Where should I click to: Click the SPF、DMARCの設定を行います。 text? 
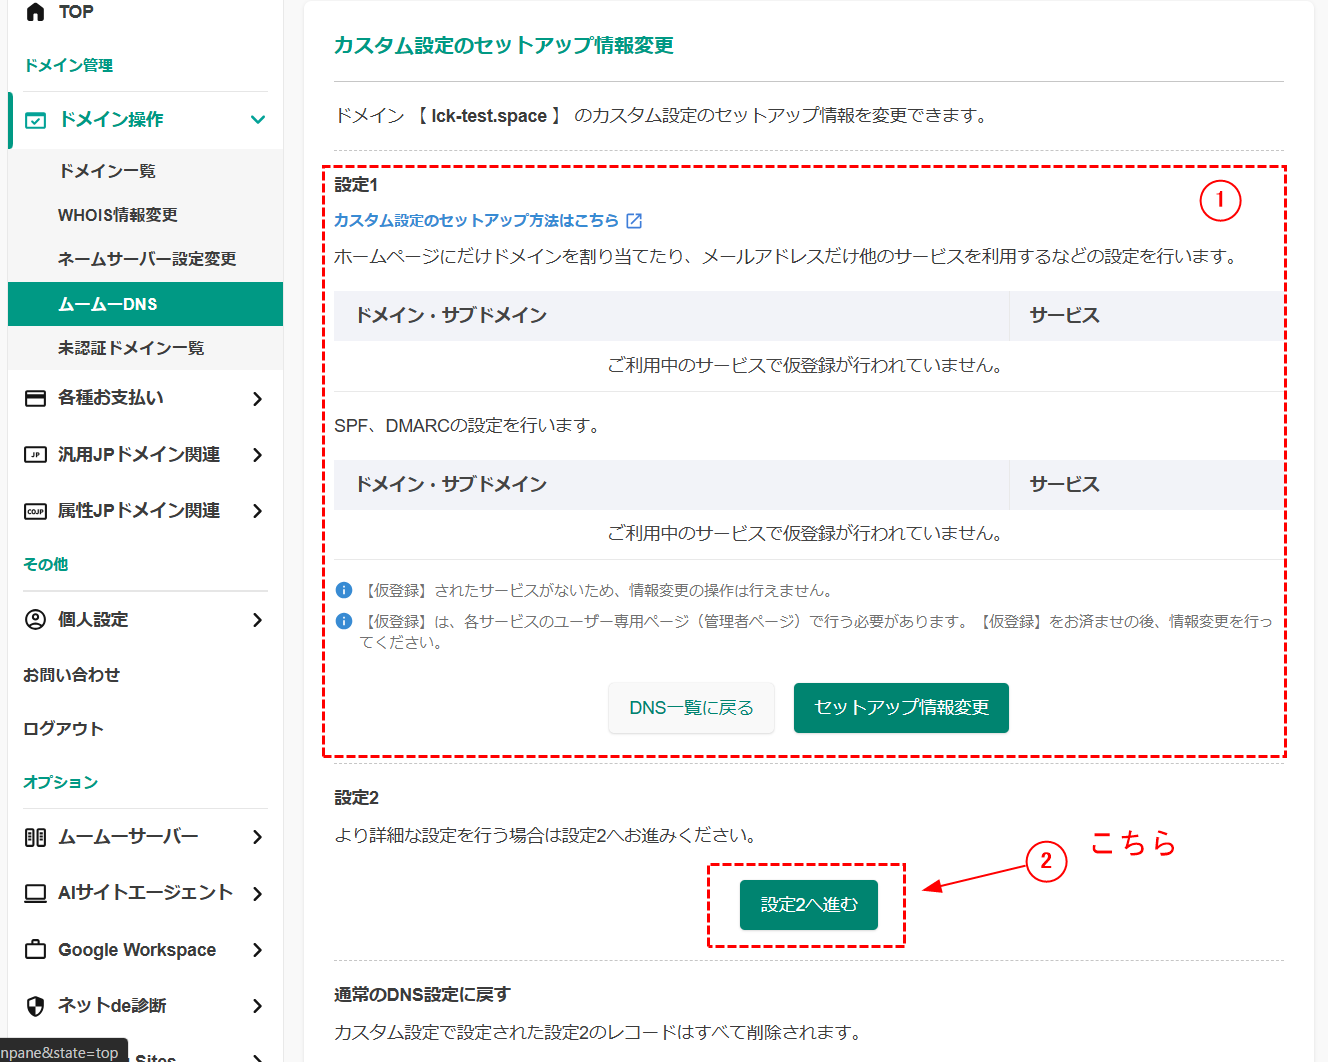click(x=469, y=426)
